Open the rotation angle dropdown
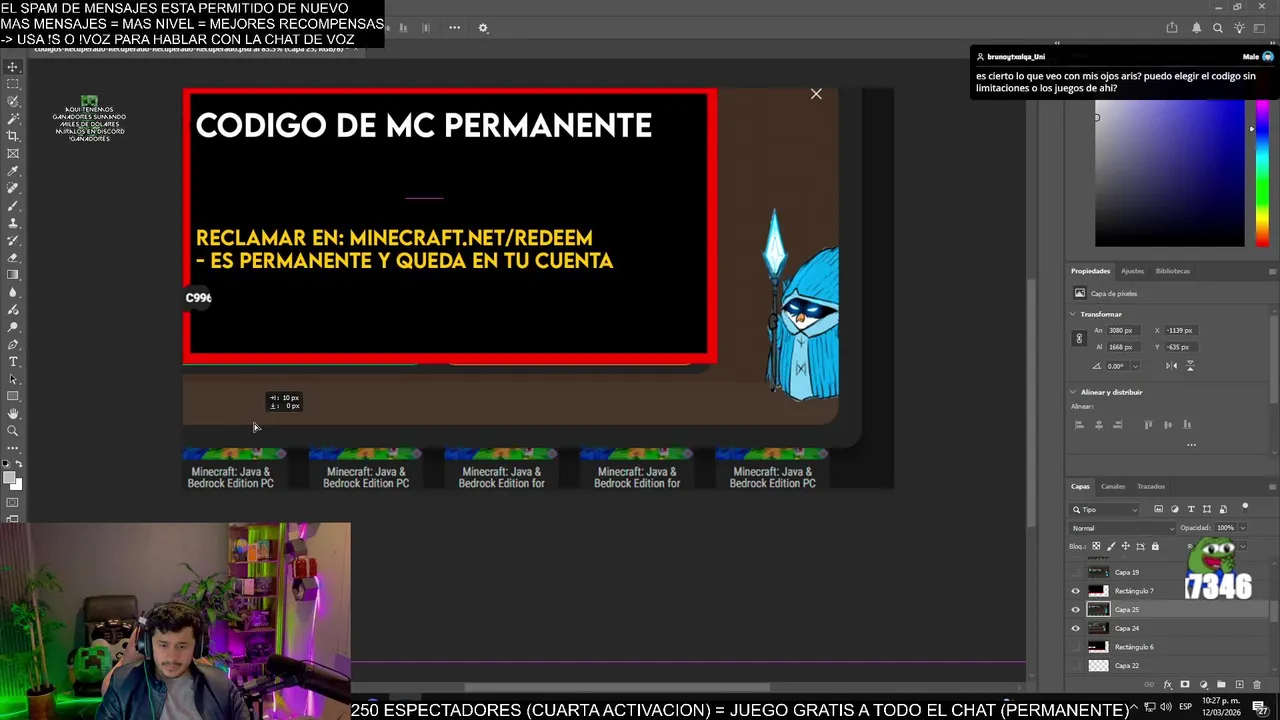Viewport: 1280px width, 720px height. [x=1136, y=366]
